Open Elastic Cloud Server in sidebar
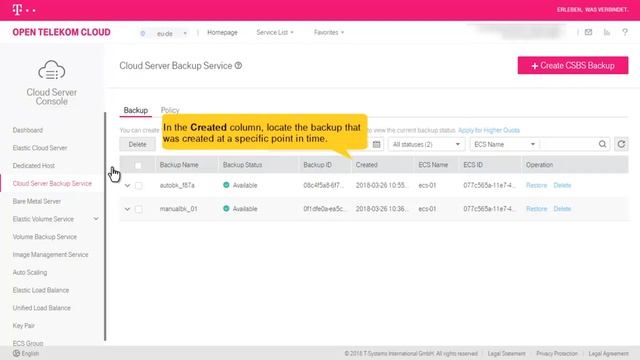This screenshot has height=360, width=640. 40,148
